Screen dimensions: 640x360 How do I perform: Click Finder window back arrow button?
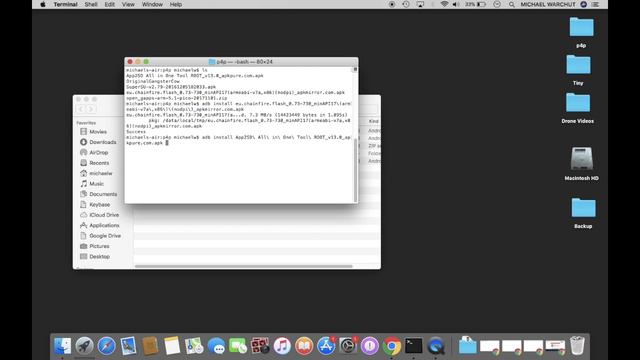point(81,109)
